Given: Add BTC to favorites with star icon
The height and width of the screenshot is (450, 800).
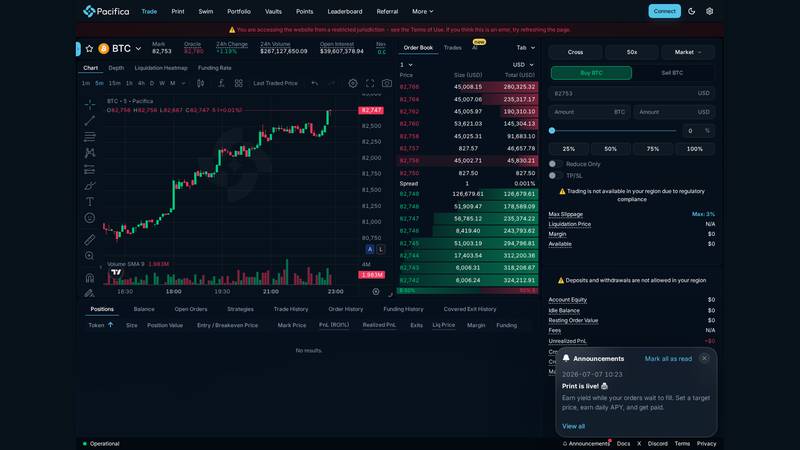Looking at the screenshot, I should 89,48.
